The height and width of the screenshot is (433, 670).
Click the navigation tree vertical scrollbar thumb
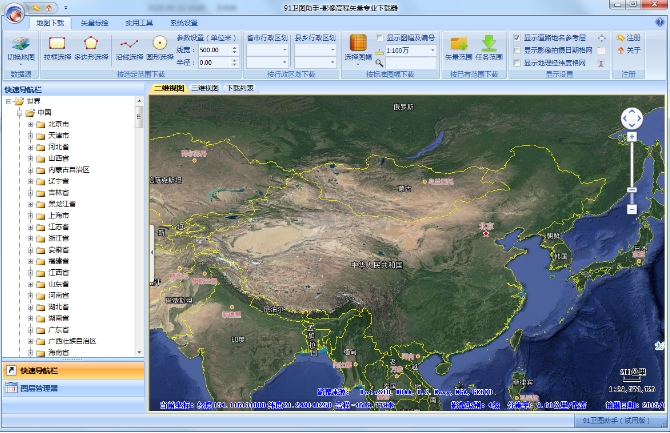139,117
